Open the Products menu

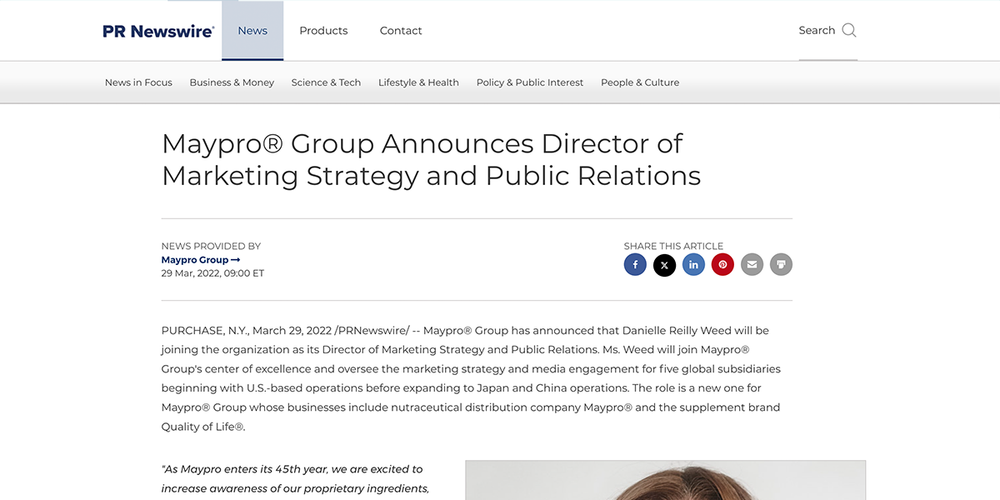[x=323, y=31]
